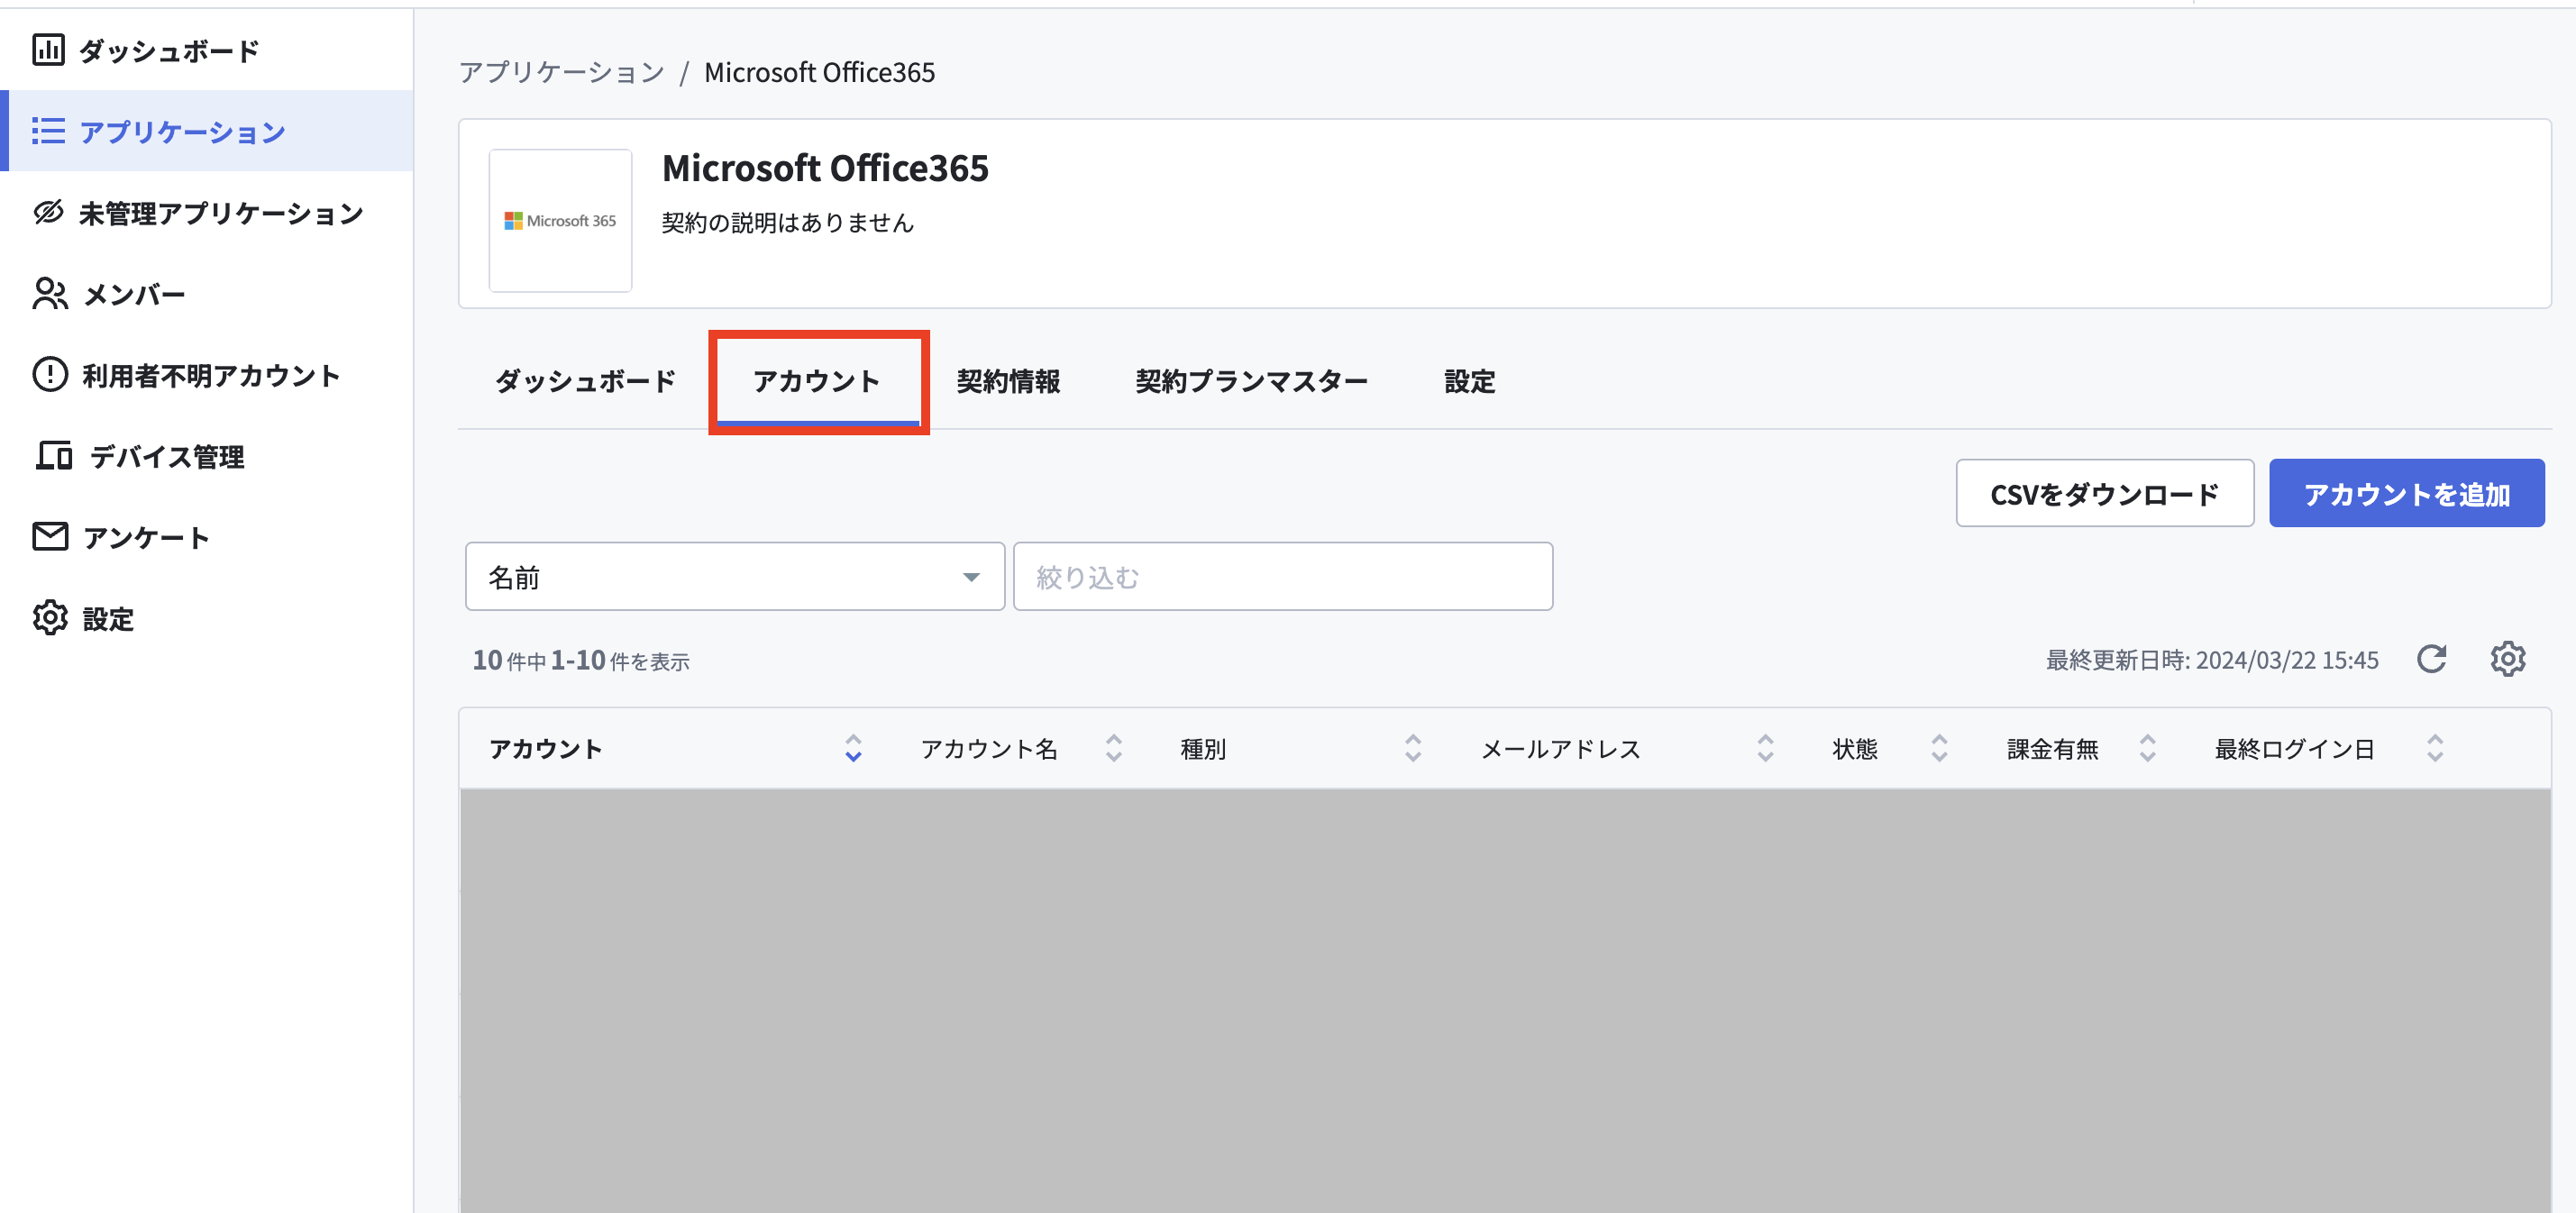
Task: Sort by 課金有無 column arrows
Action: 2148,748
